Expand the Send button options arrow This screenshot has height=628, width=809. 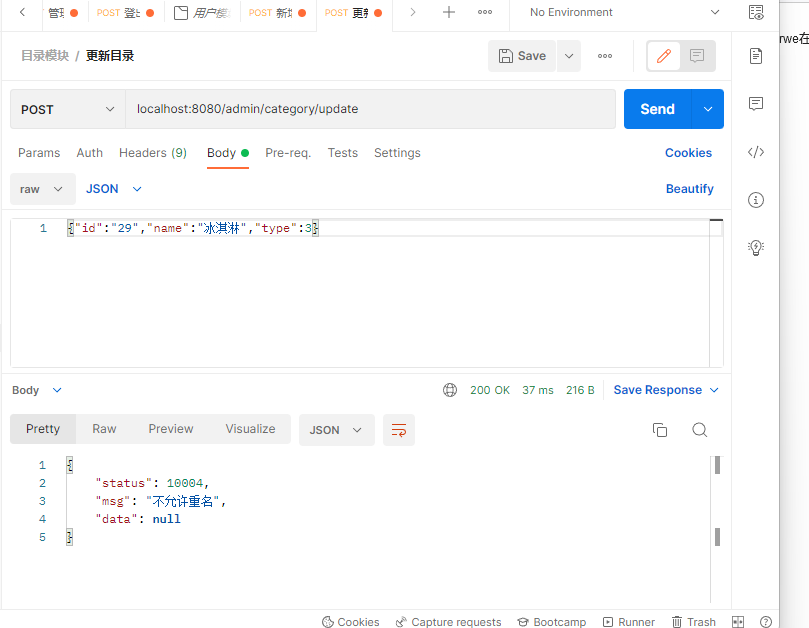point(708,109)
